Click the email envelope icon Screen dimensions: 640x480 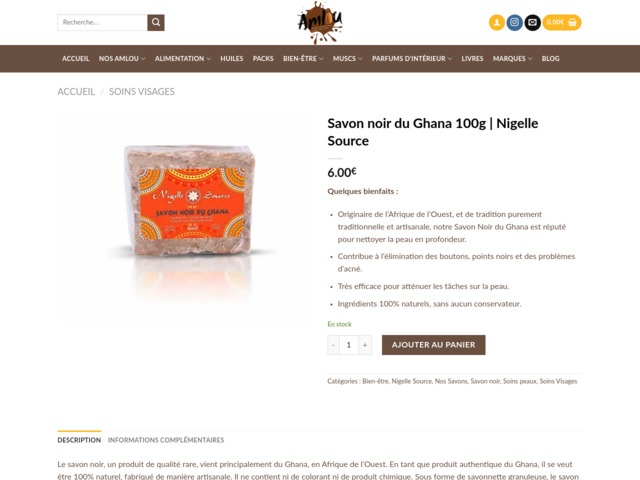tap(533, 22)
